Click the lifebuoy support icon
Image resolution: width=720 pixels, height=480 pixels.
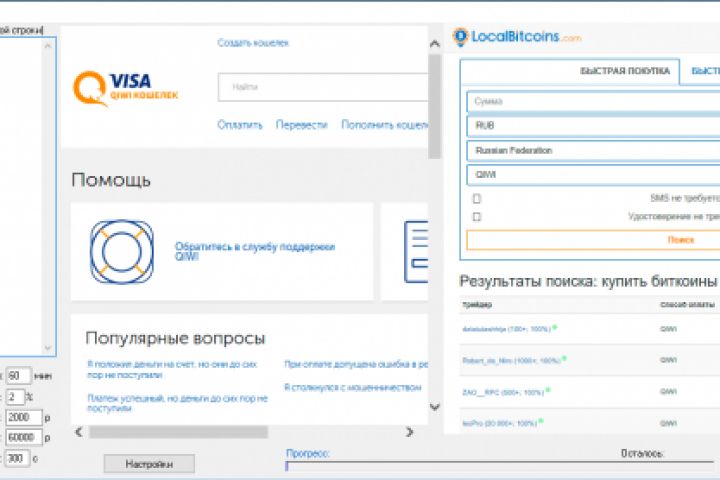click(x=122, y=252)
